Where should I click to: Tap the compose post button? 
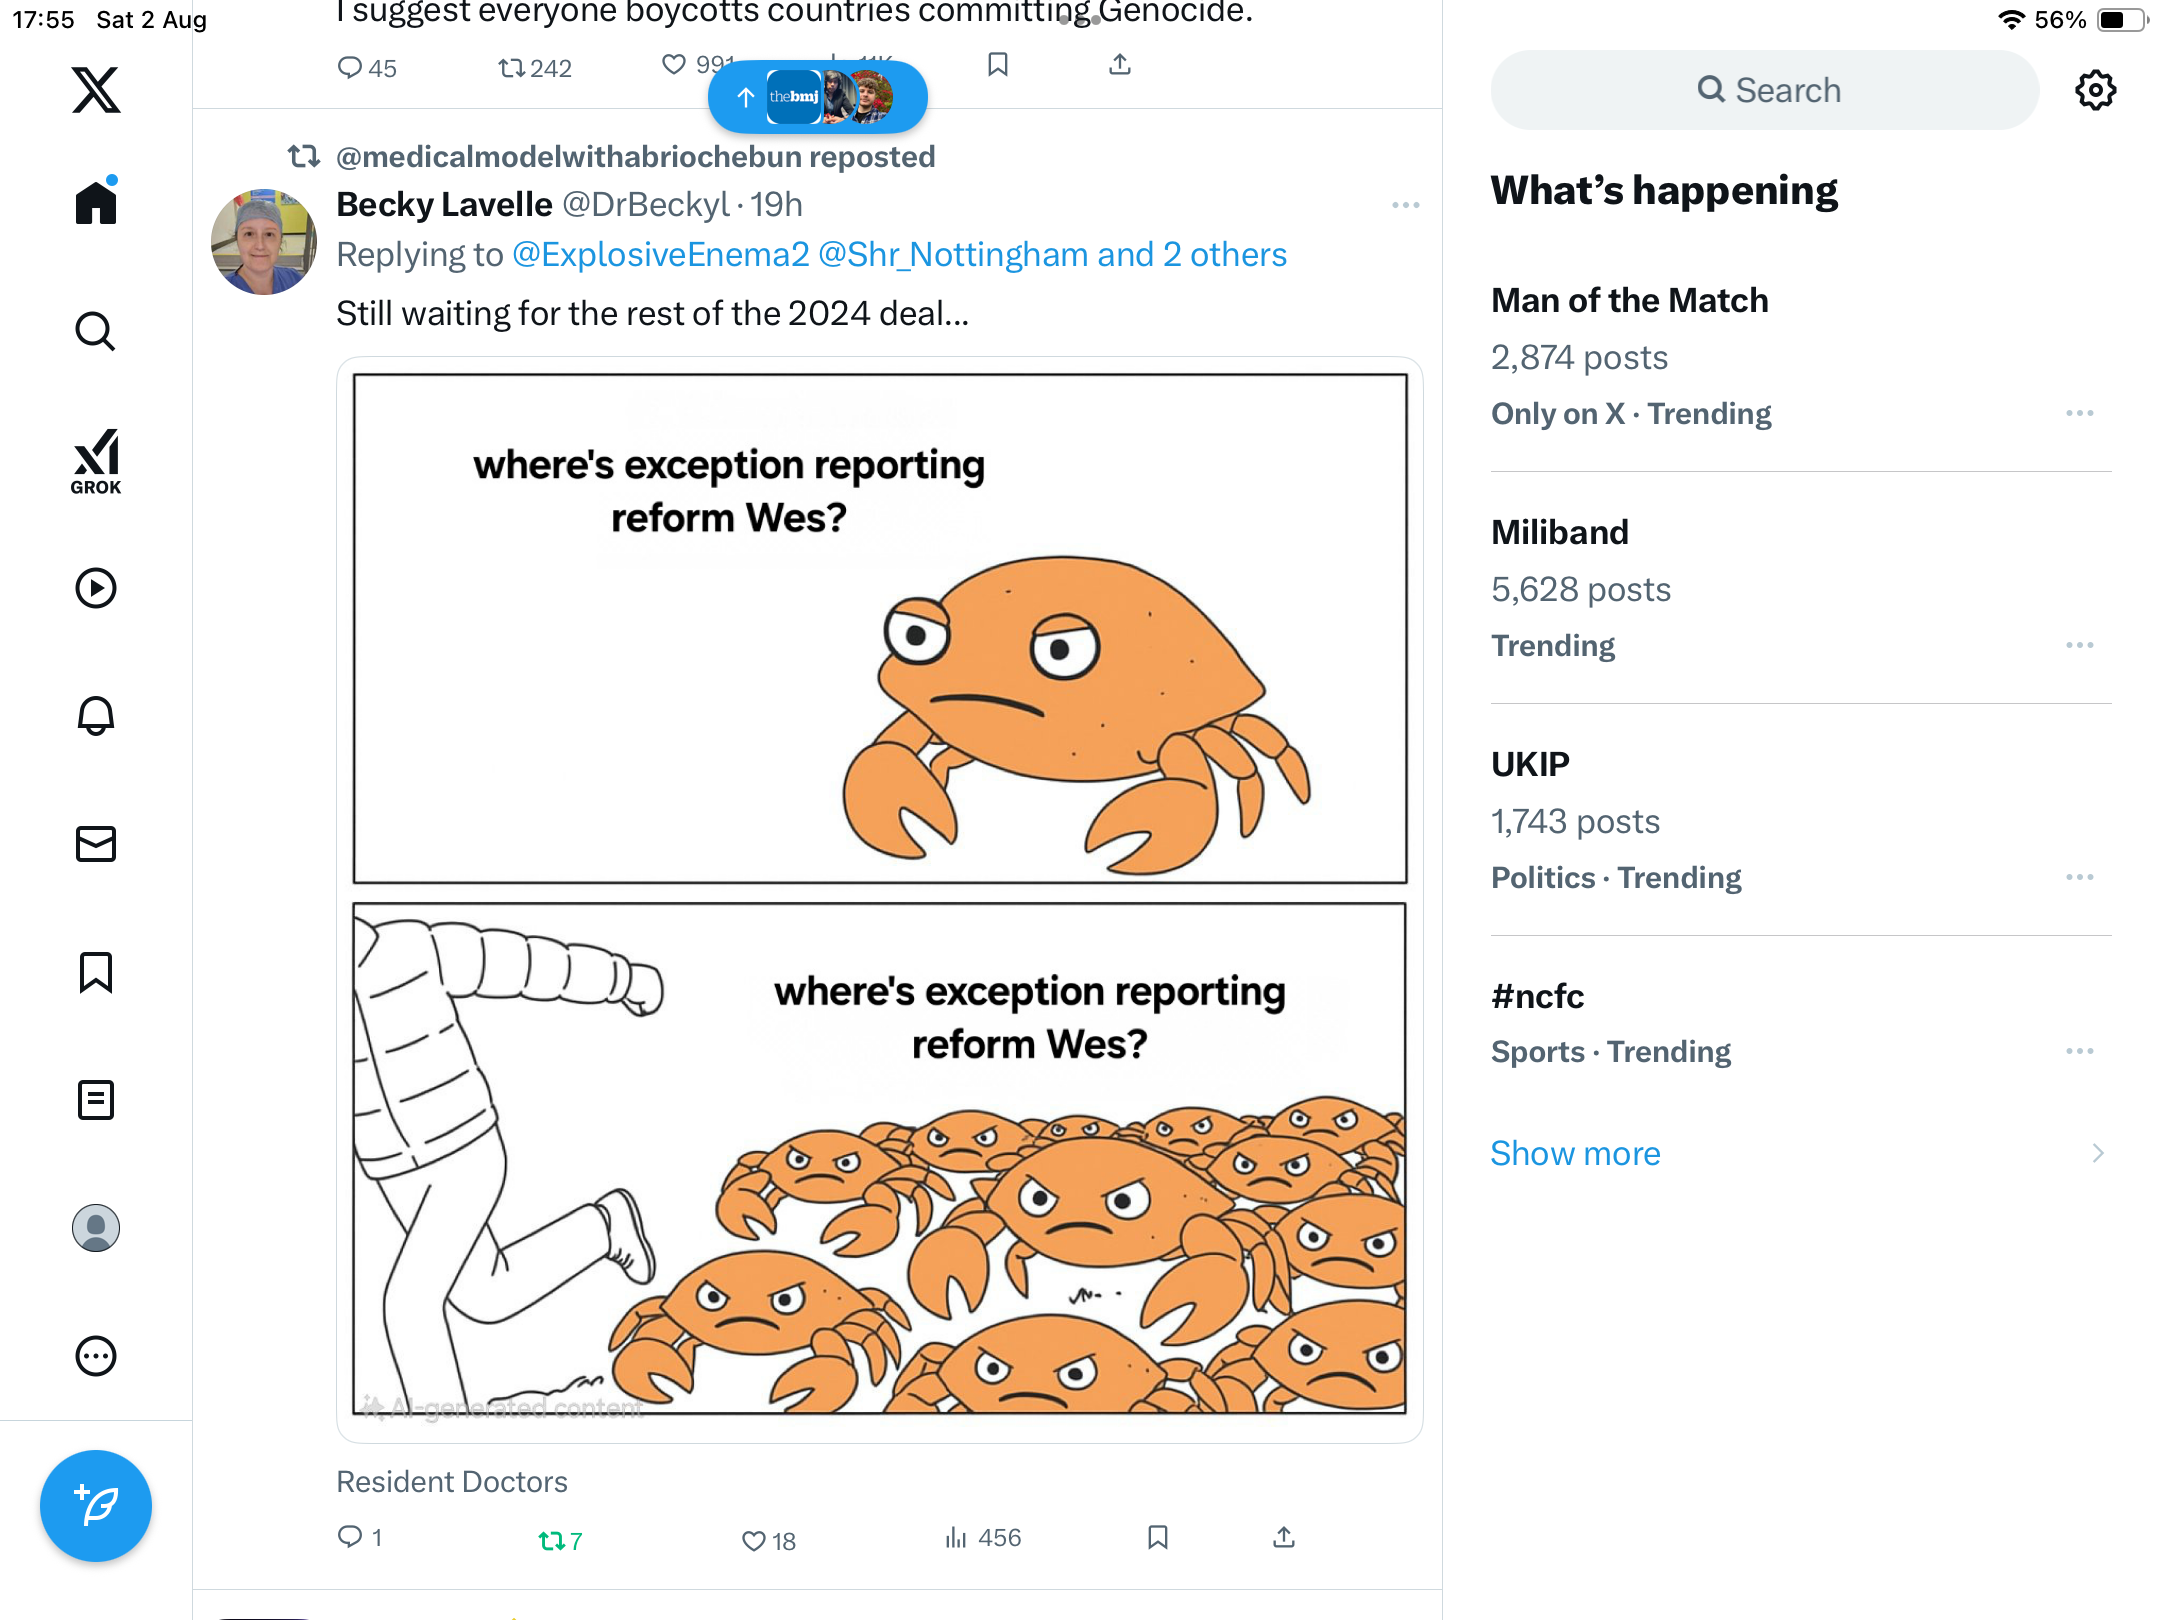point(96,1505)
